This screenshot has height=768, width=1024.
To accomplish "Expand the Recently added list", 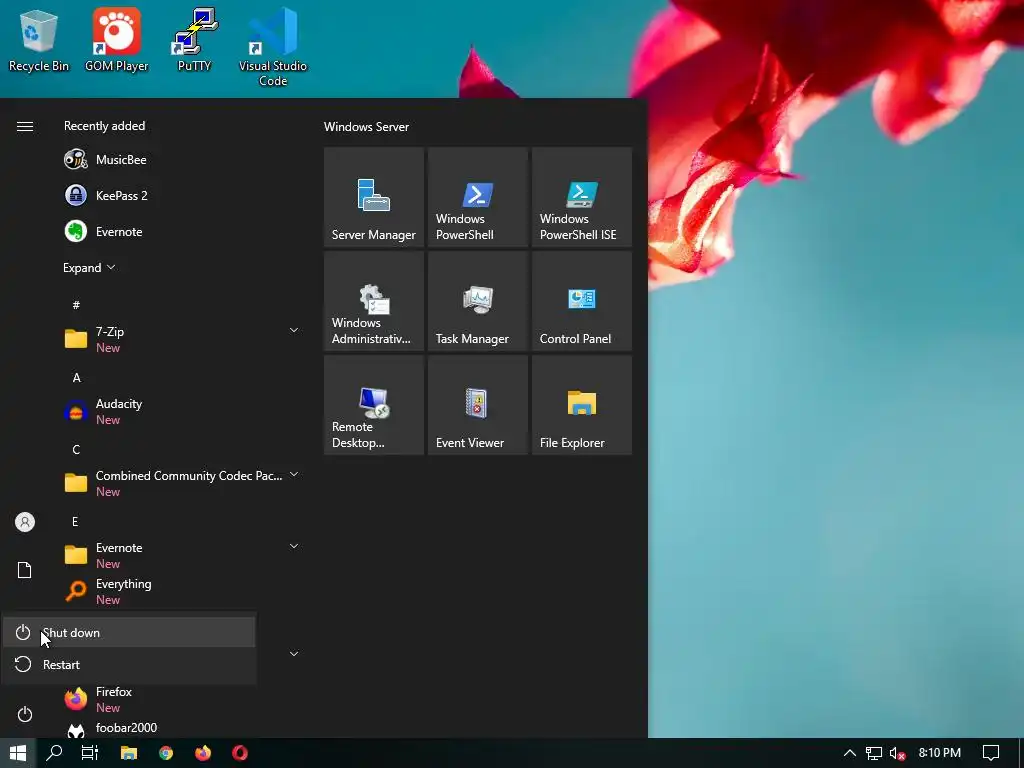I will pyautogui.click(x=89, y=268).
